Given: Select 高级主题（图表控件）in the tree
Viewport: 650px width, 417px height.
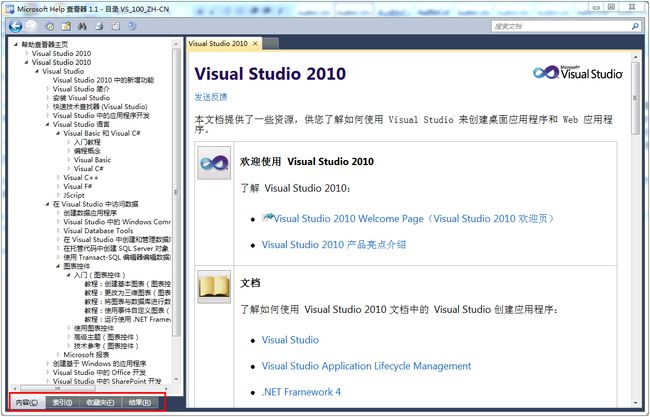Looking at the screenshot, I should (106, 337).
